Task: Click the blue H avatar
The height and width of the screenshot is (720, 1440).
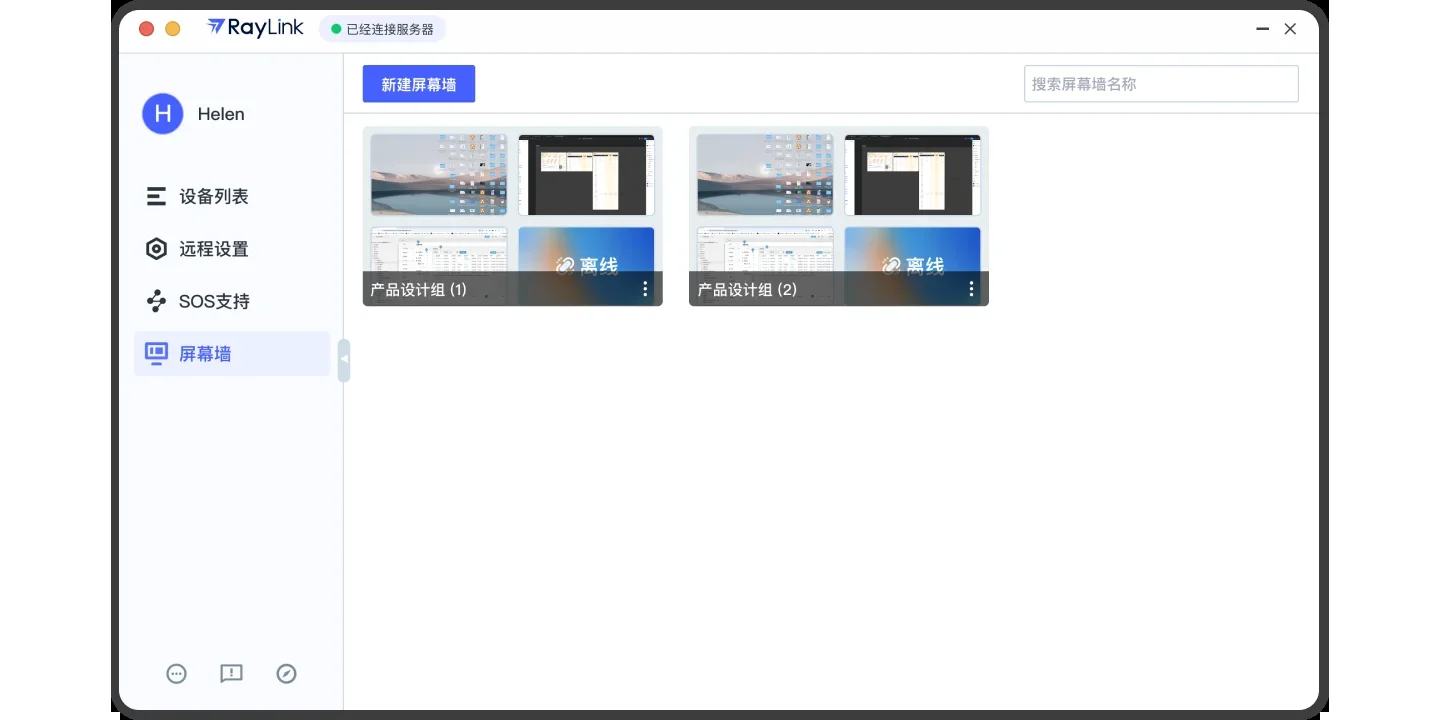Action: click(163, 114)
